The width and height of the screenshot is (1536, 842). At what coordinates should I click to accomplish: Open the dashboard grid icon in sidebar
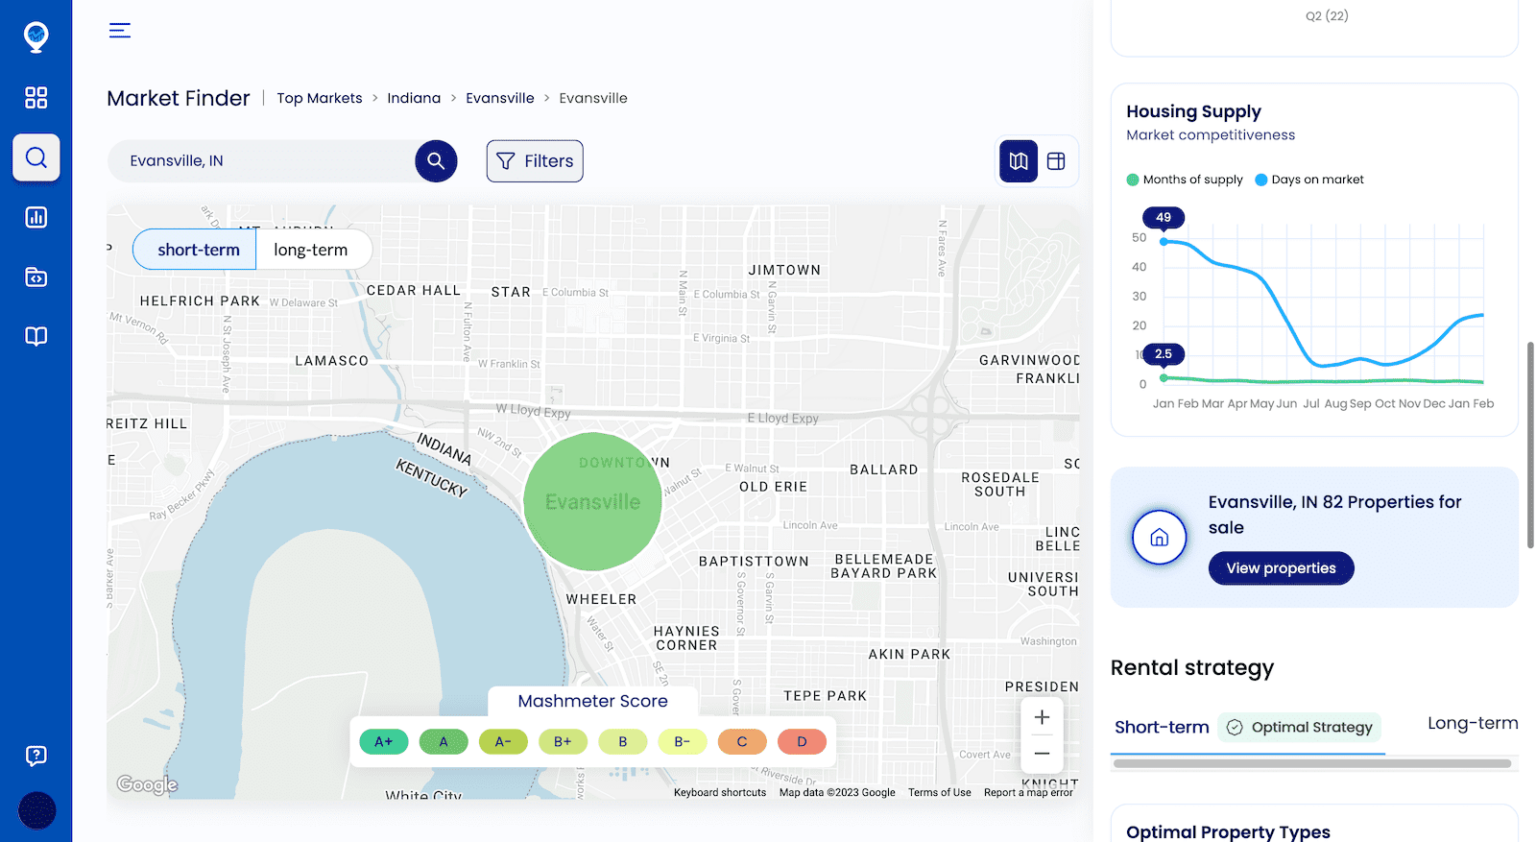pos(36,97)
